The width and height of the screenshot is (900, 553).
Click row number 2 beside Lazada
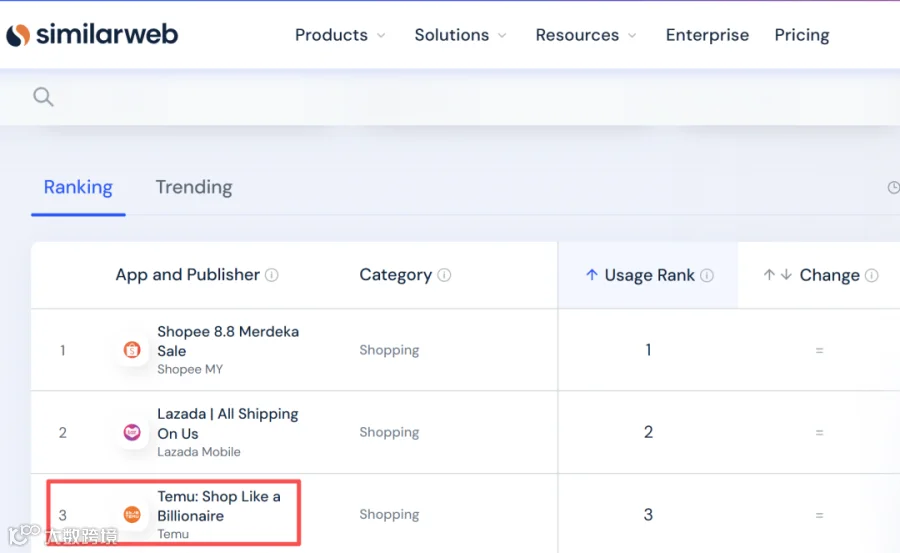(63, 432)
